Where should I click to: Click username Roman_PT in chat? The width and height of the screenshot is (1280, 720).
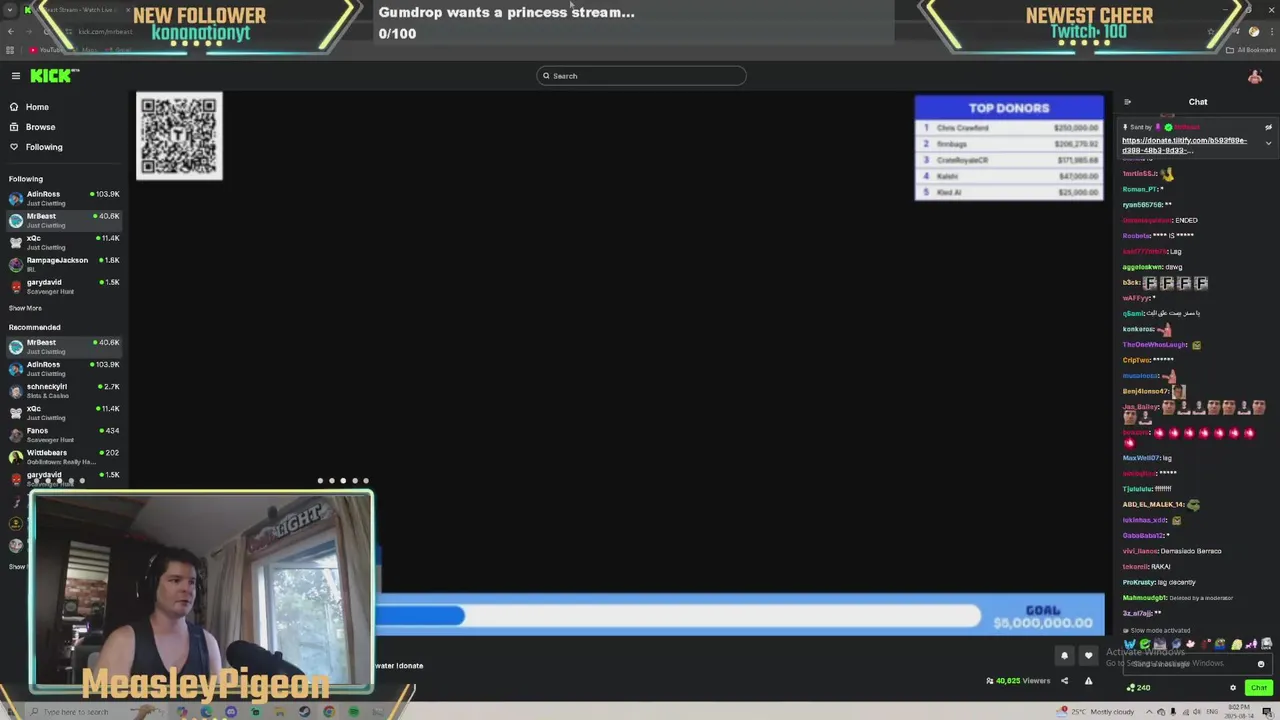[1140, 189]
